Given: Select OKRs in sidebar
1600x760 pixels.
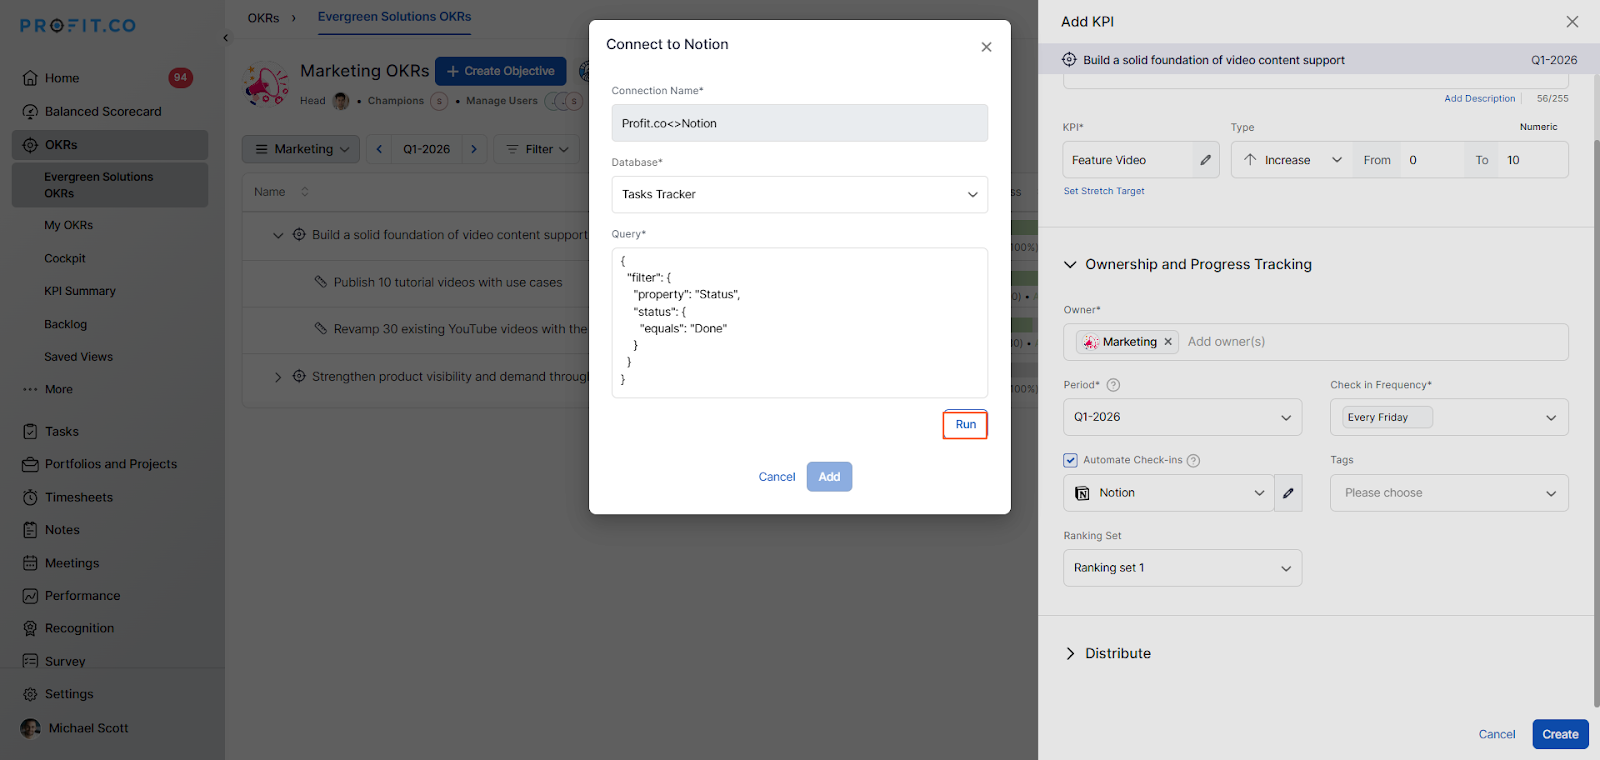Looking at the screenshot, I should click(x=110, y=145).
